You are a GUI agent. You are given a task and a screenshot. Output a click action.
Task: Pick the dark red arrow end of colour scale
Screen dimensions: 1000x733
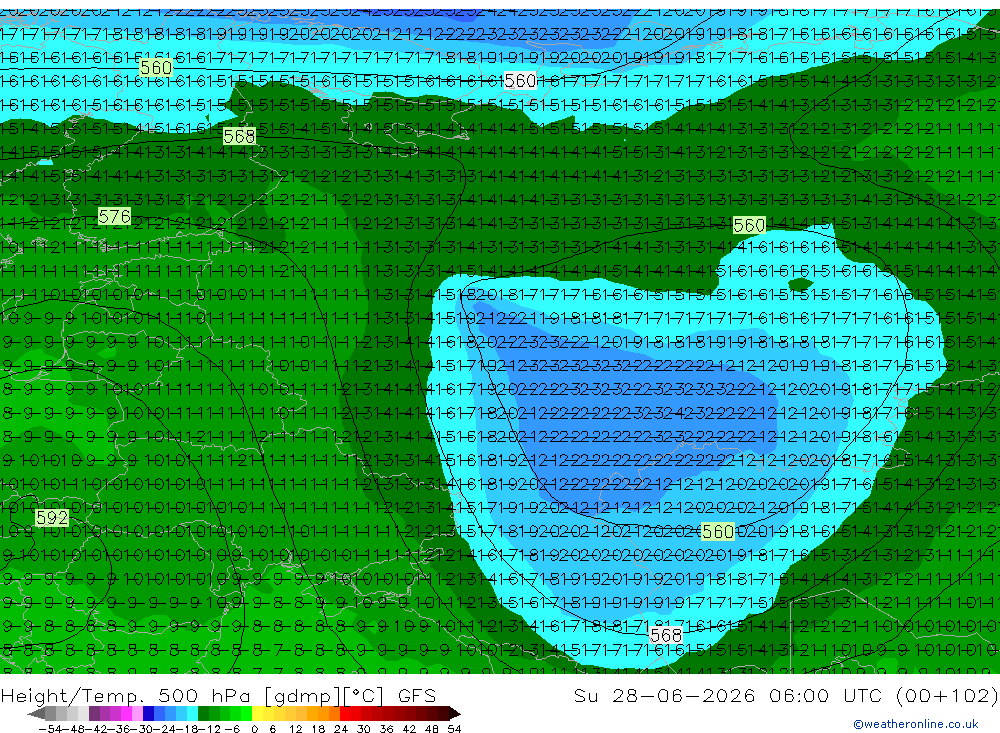[x=455, y=713]
